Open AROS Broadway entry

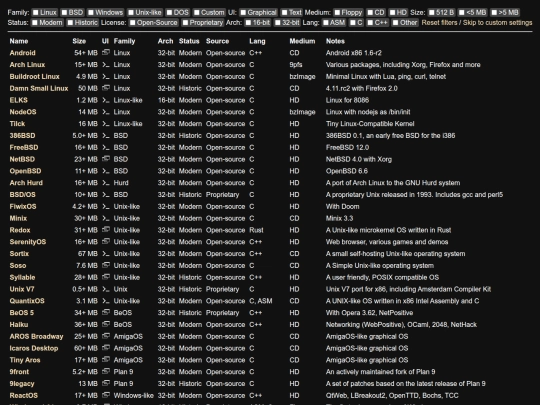[36, 336]
